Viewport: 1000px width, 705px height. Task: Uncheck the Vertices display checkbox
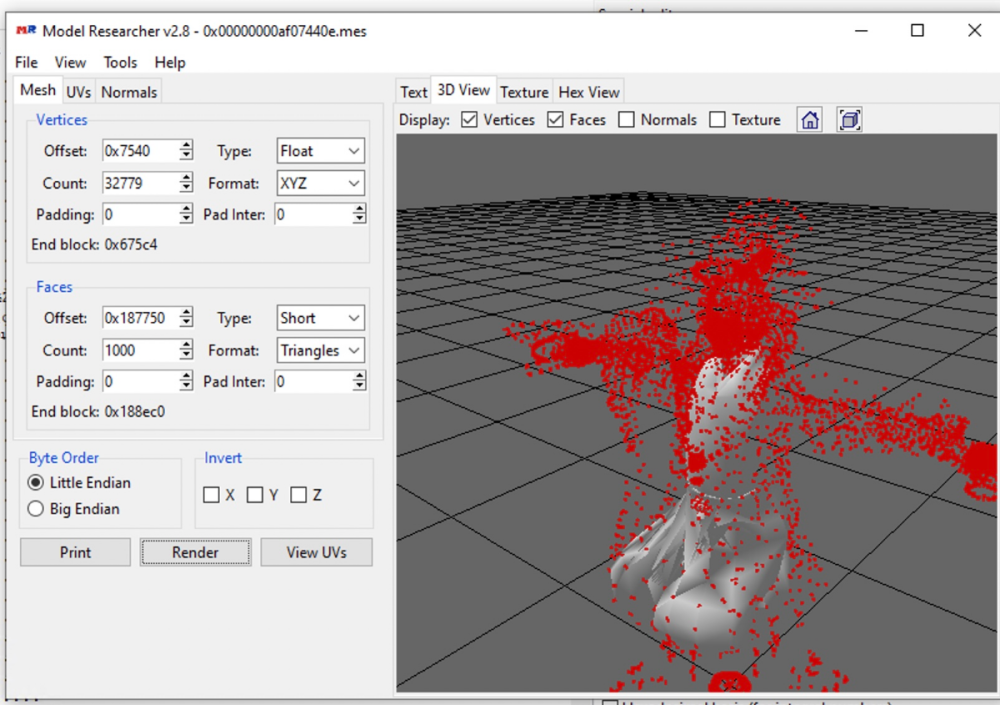coord(470,119)
